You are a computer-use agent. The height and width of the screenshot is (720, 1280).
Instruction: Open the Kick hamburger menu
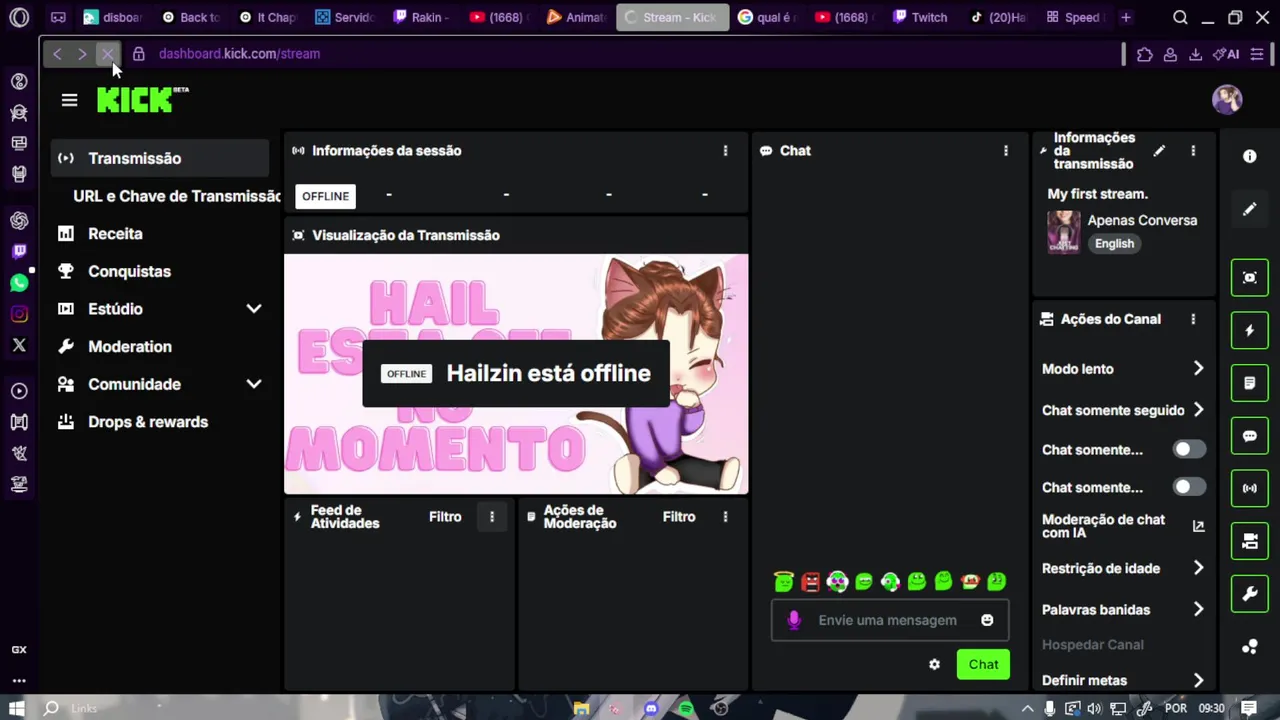tap(69, 100)
